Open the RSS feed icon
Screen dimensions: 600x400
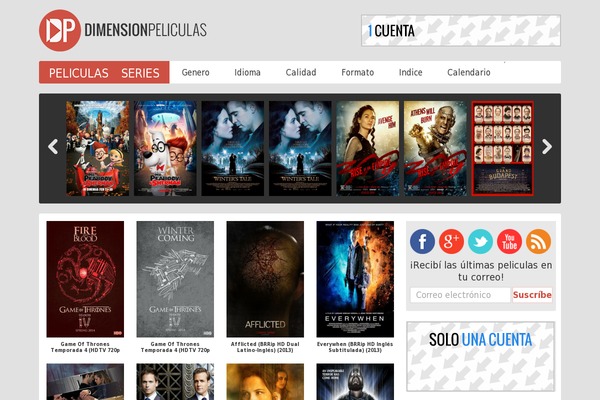click(538, 242)
